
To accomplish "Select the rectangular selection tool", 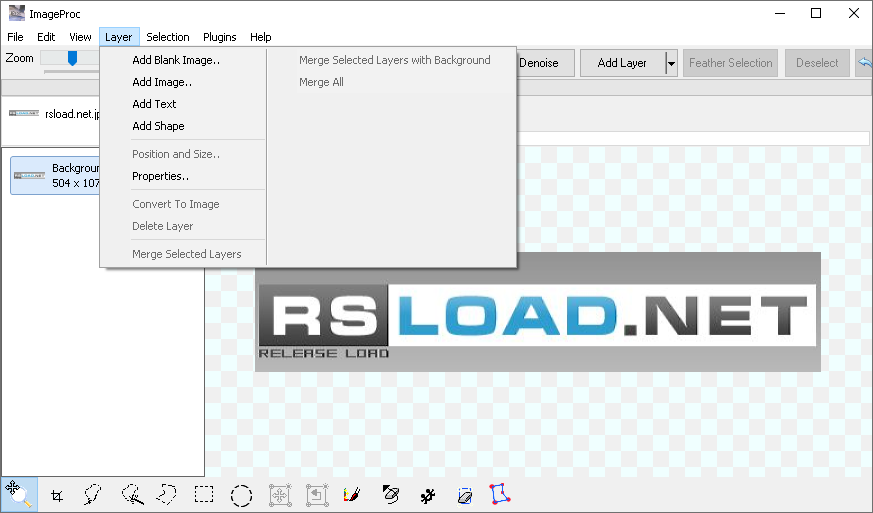I will pos(204,494).
